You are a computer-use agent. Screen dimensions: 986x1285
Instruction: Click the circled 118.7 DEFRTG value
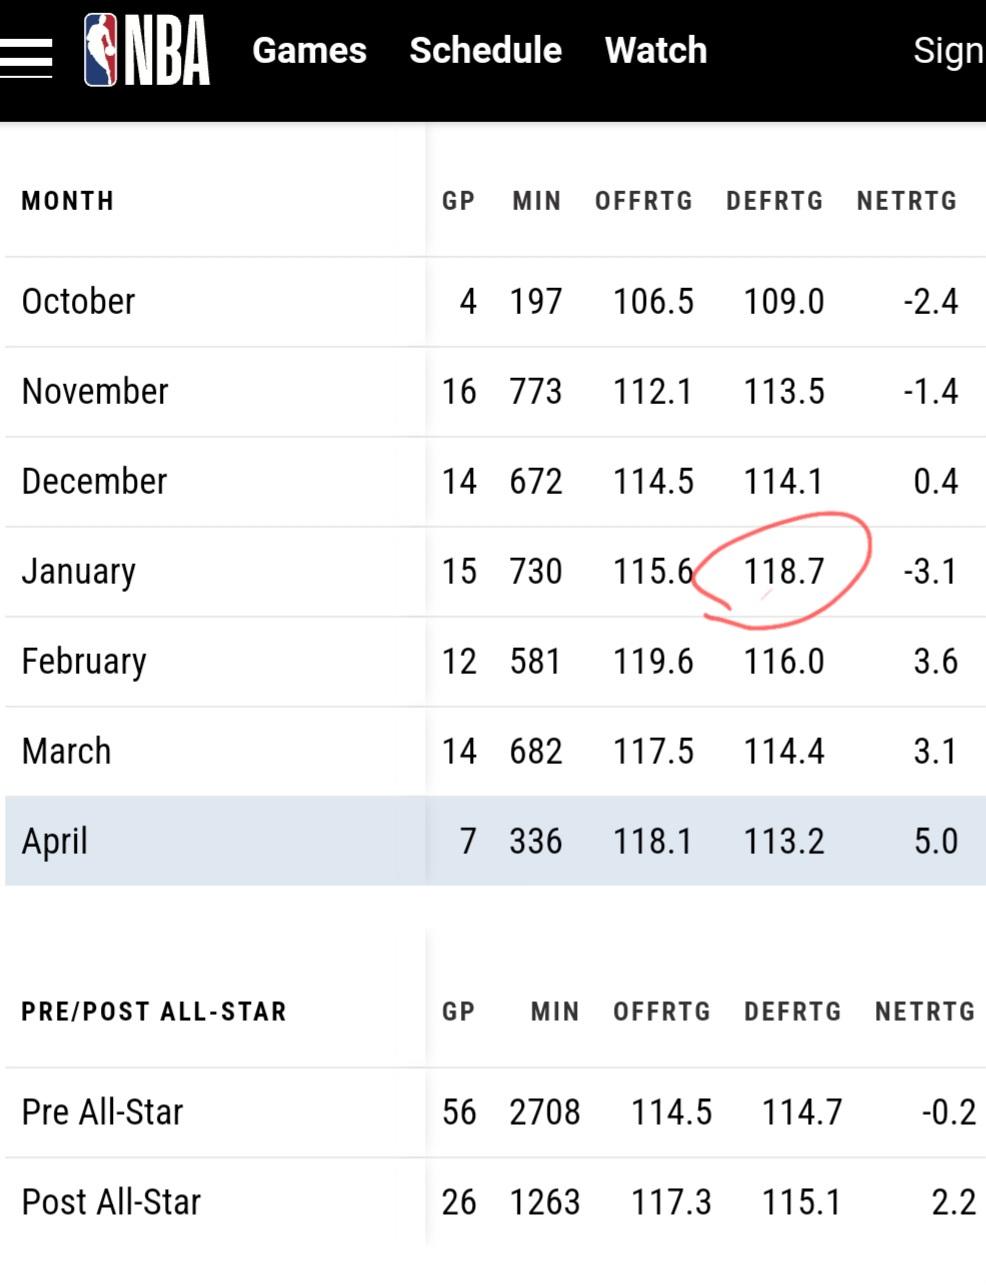click(x=784, y=572)
